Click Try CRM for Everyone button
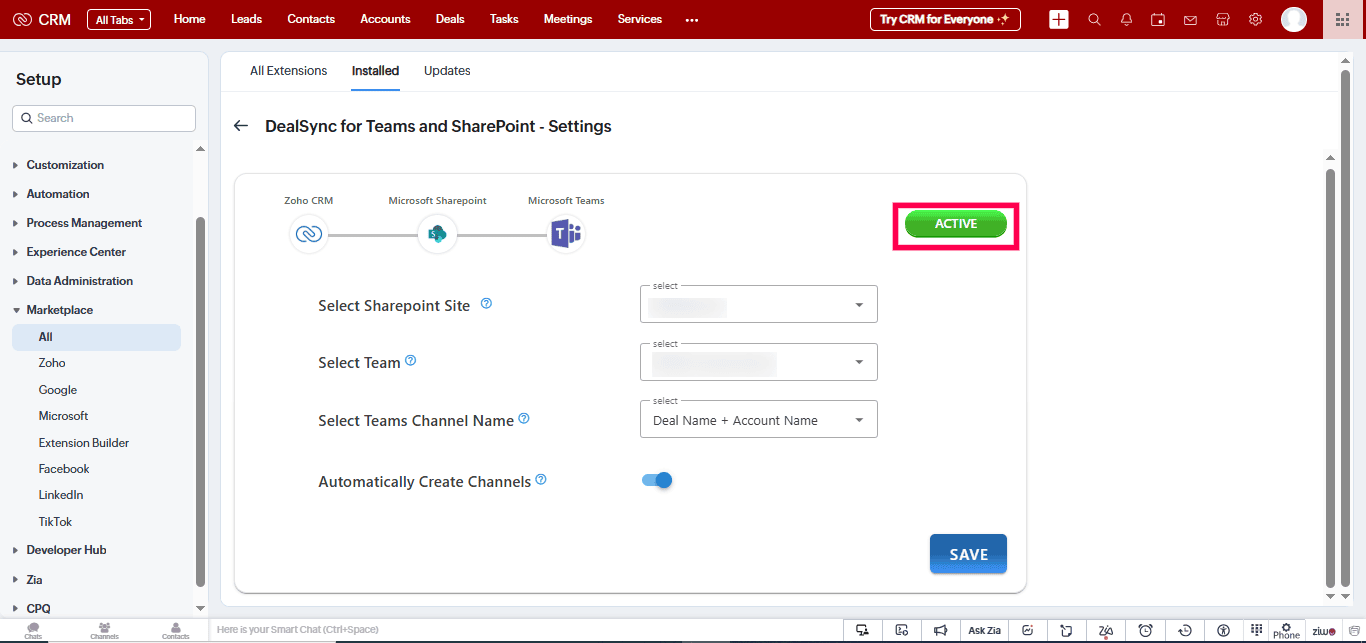The image size is (1366, 643). tap(945, 19)
